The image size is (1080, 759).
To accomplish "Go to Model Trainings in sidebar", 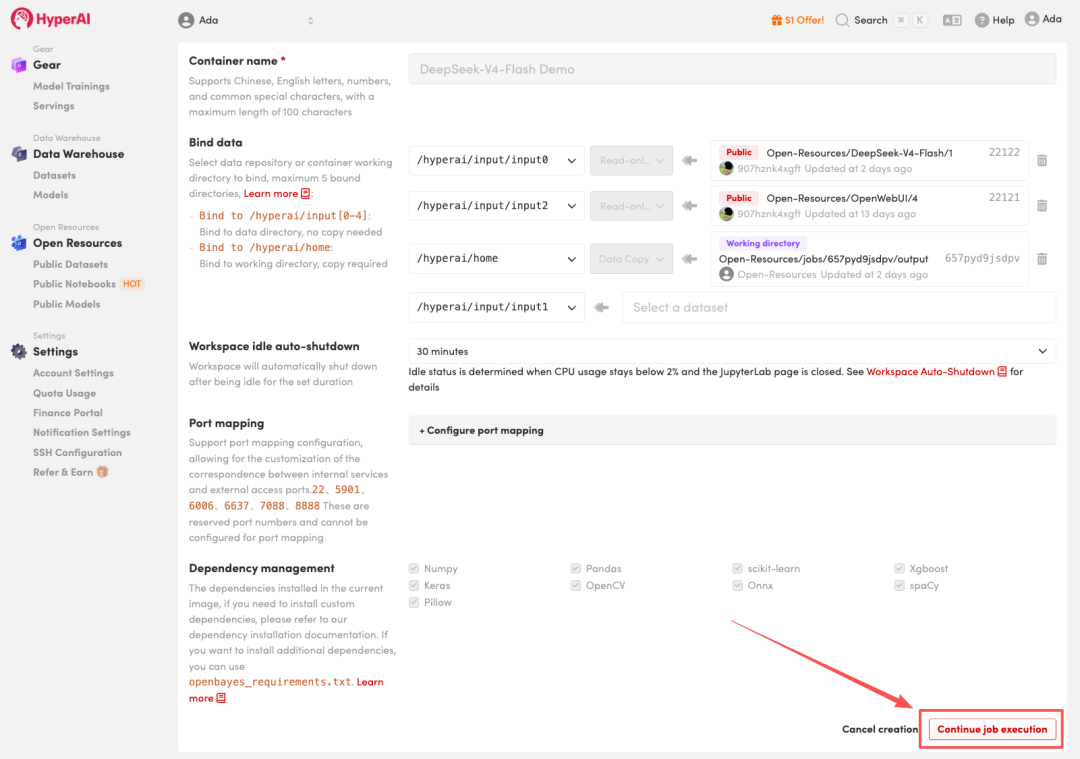I will 71,86.
